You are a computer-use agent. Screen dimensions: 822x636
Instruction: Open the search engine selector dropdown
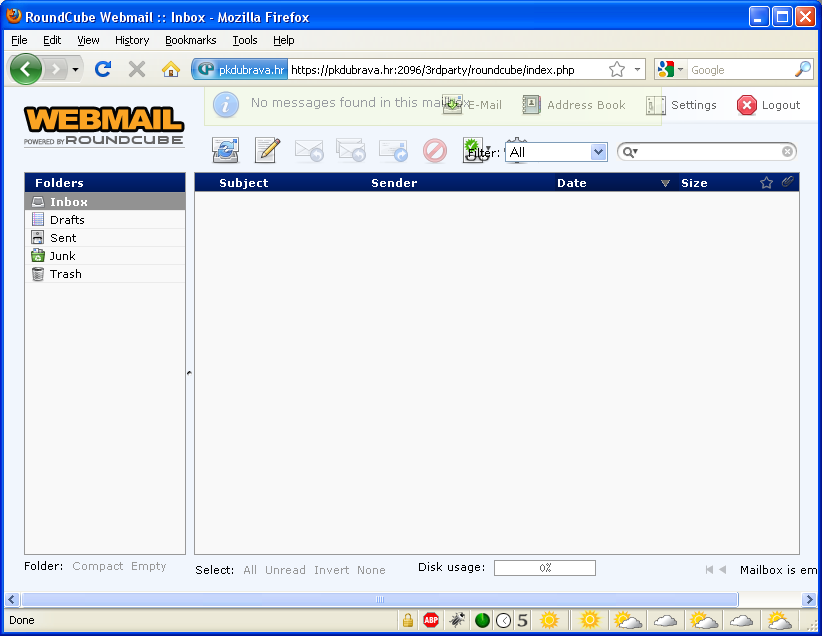pos(671,69)
